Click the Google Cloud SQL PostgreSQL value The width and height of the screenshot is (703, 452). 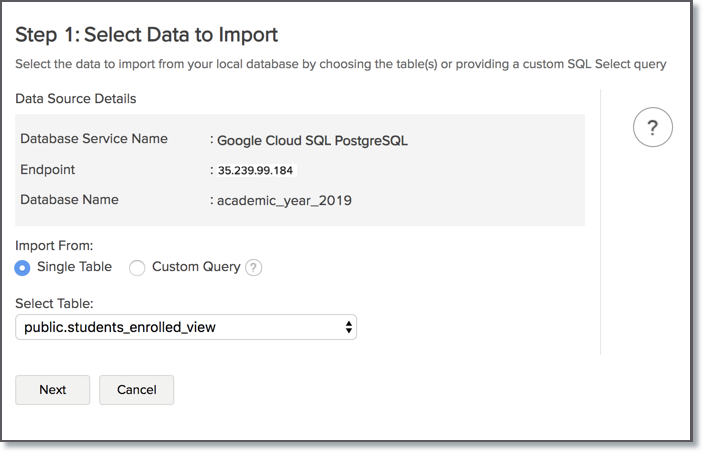312,140
